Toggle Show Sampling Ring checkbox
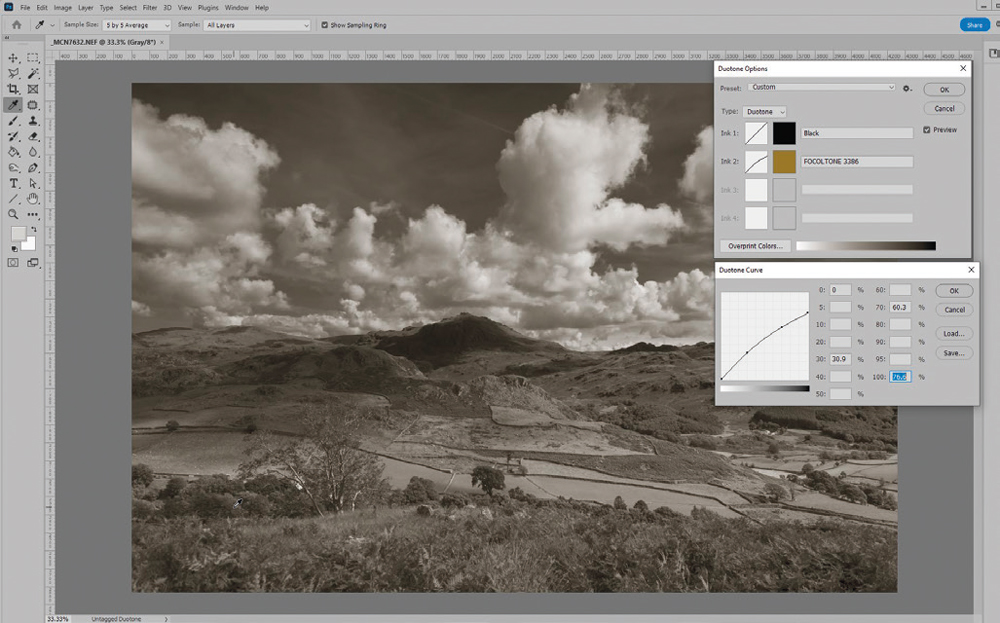 (325, 25)
